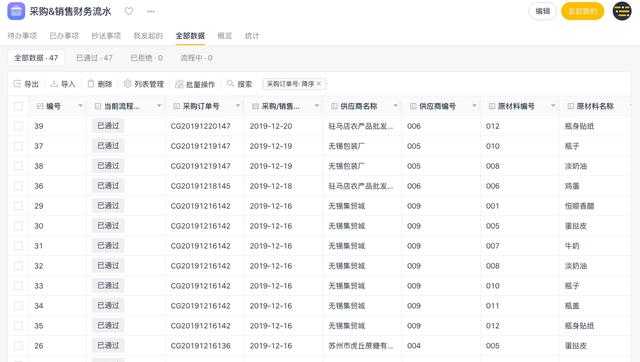Click the yellow 发起新的 button

coord(582,11)
